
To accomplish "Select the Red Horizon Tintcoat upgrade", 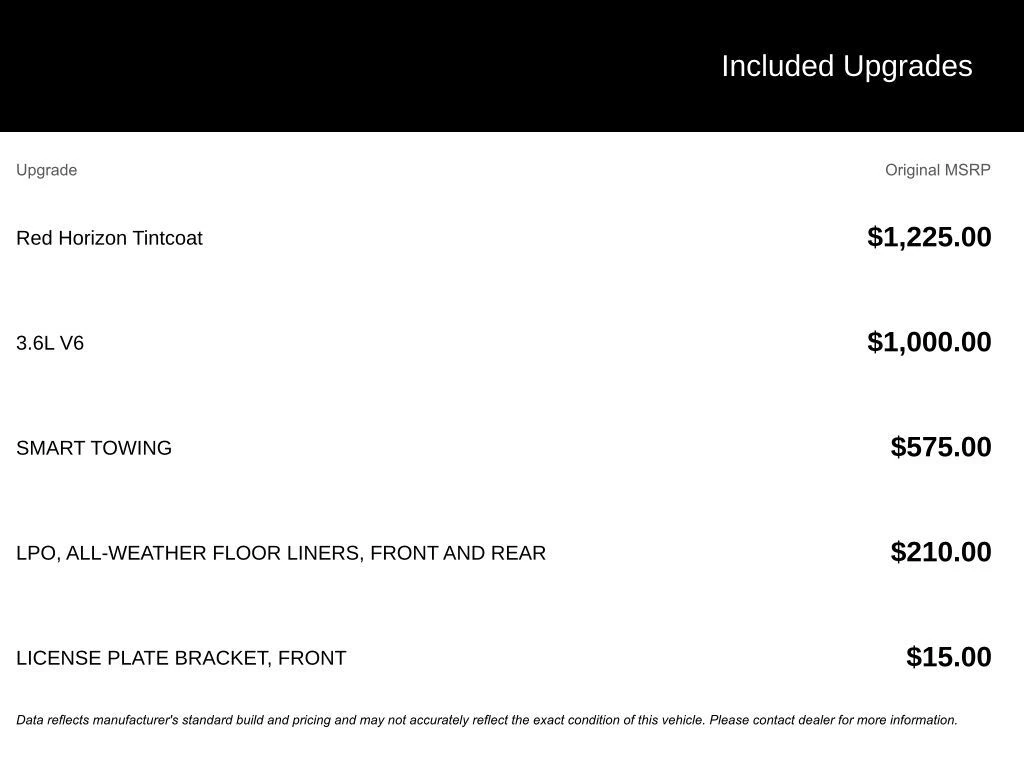I will pos(109,238).
